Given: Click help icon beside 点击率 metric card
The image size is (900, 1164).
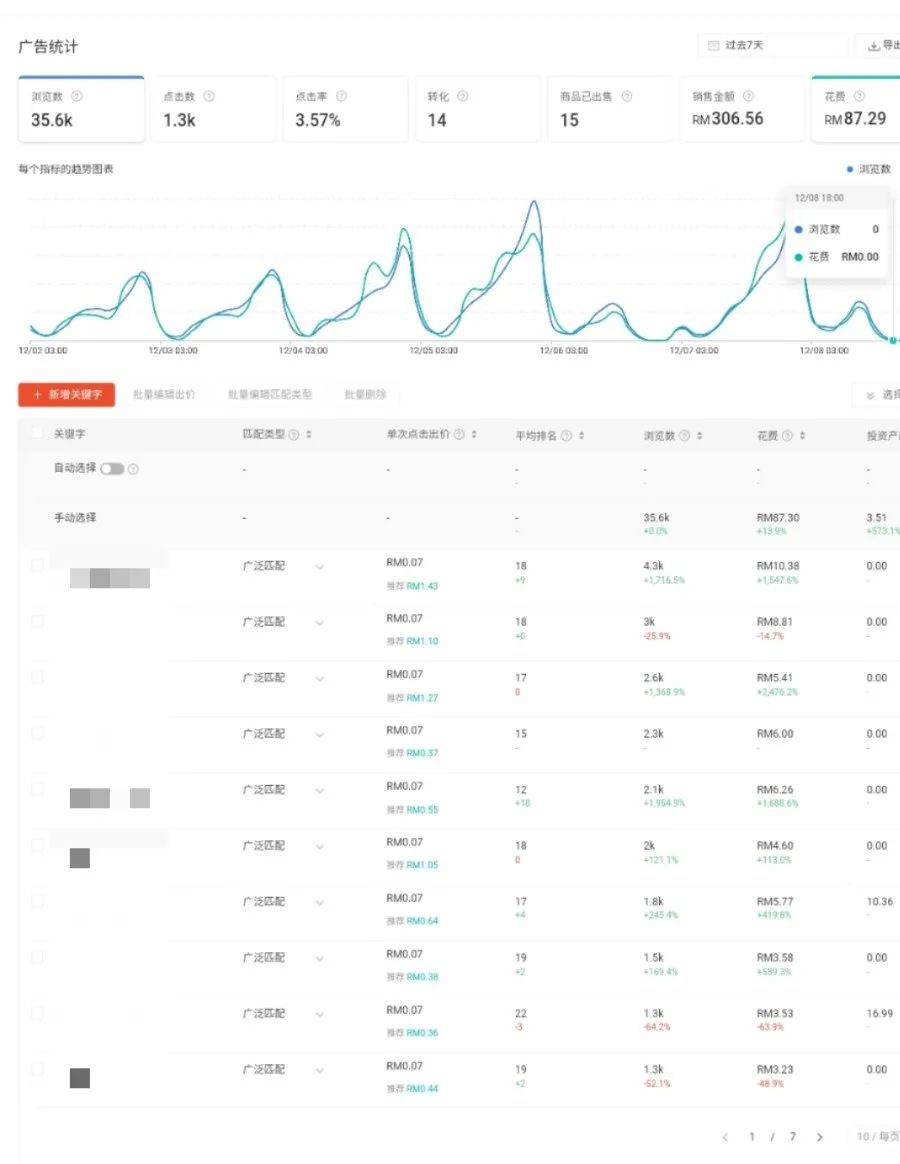Looking at the screenshot, I should (x=342, y=97).
